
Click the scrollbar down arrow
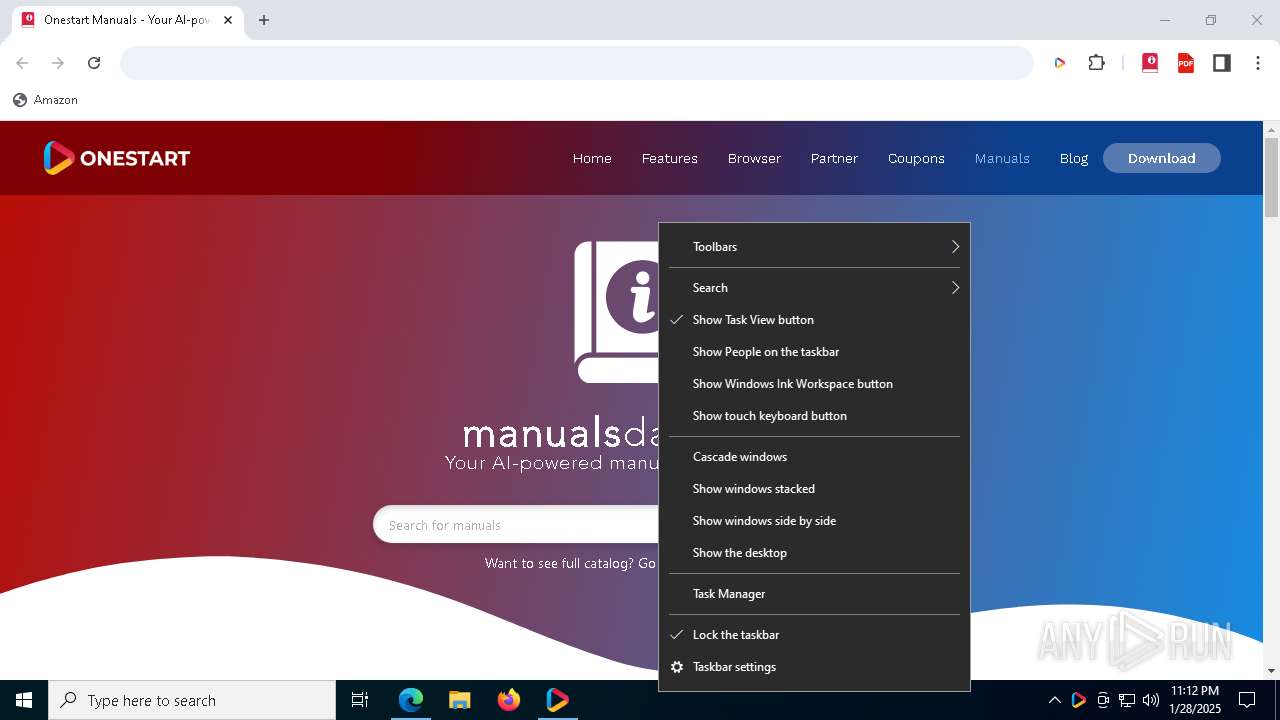pyautogui.click(x=1272, y=671)
